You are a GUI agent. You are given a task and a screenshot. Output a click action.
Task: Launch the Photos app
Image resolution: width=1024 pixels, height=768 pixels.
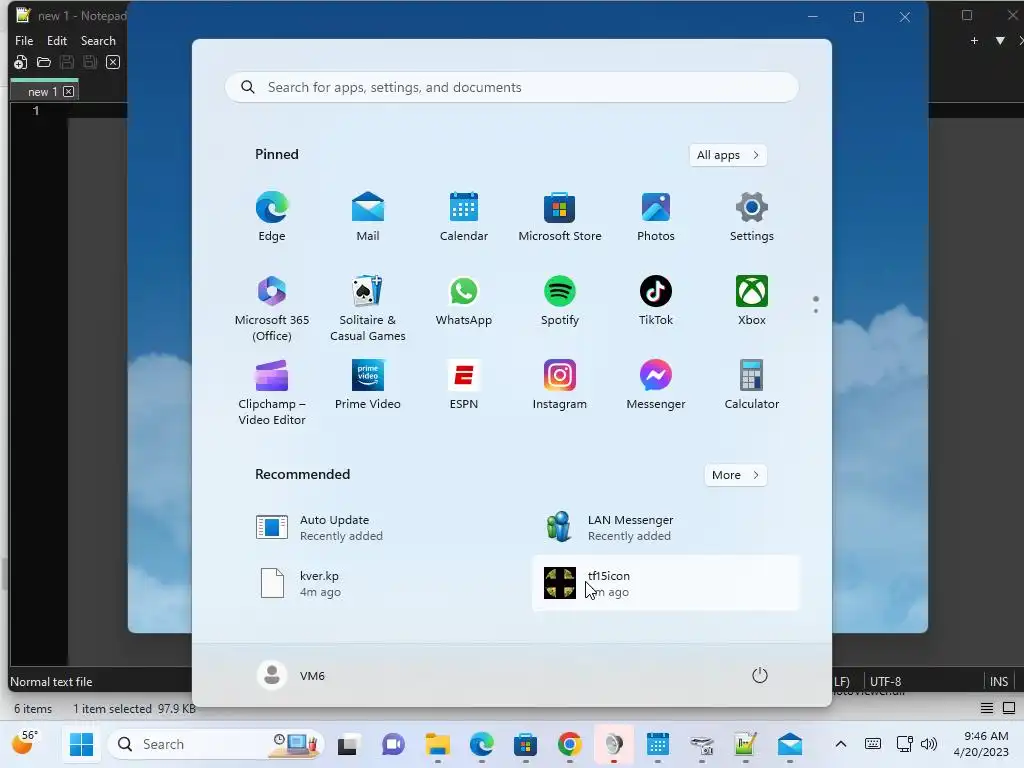coord(656,217)
